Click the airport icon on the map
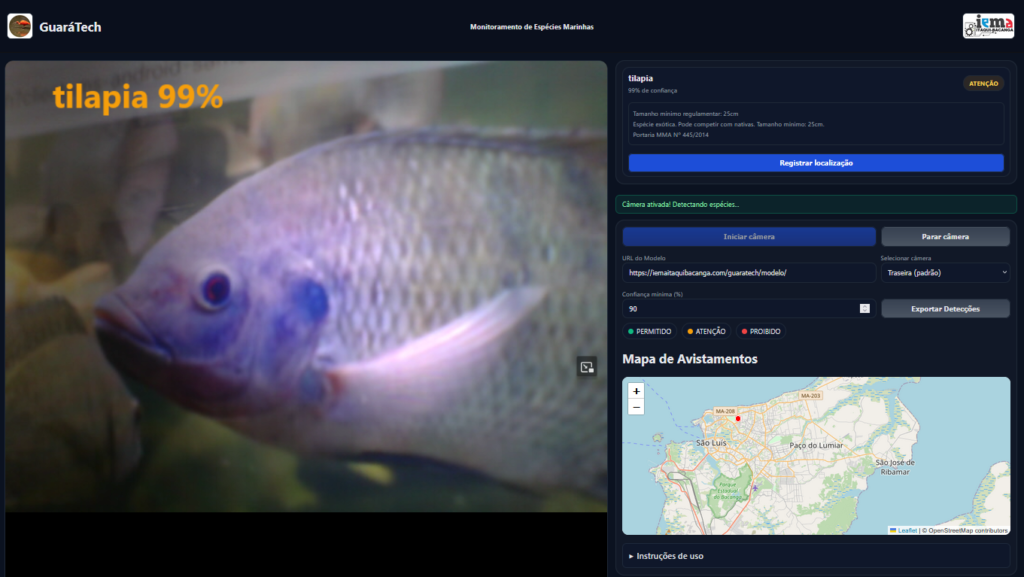 point(755,488)
